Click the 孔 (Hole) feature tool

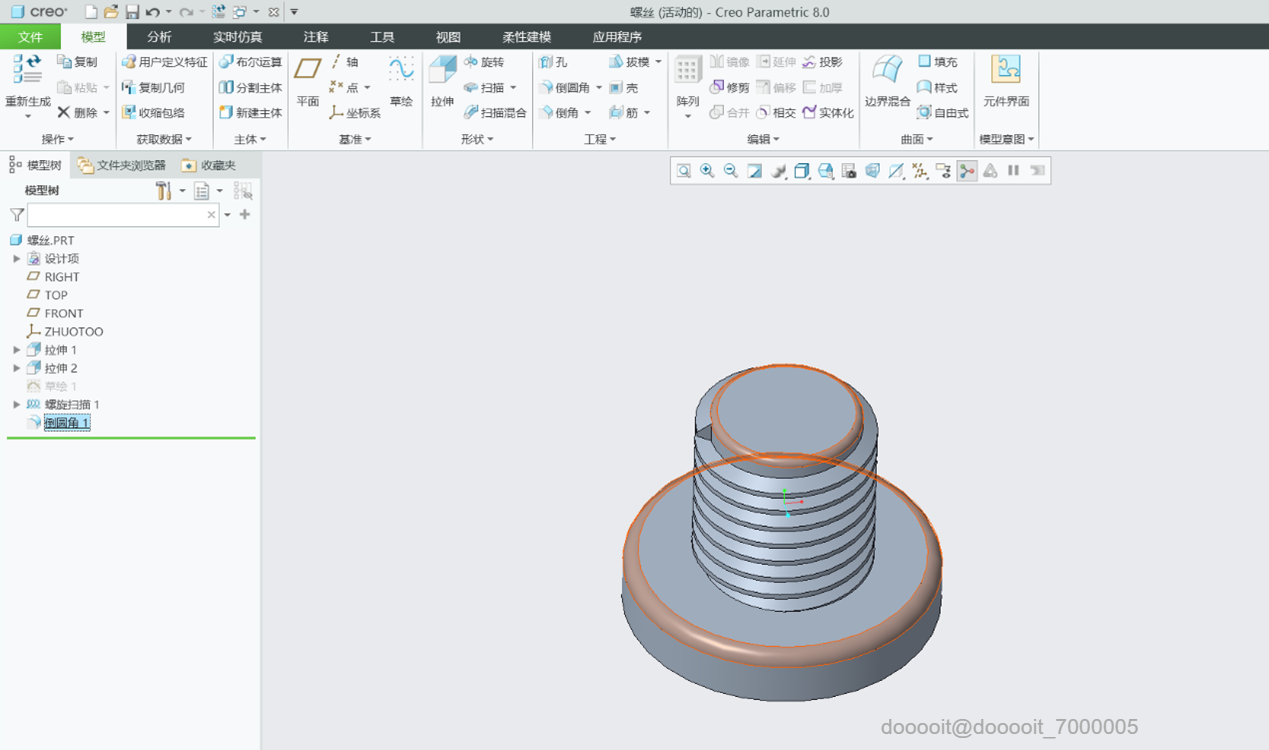click(553, 62)
